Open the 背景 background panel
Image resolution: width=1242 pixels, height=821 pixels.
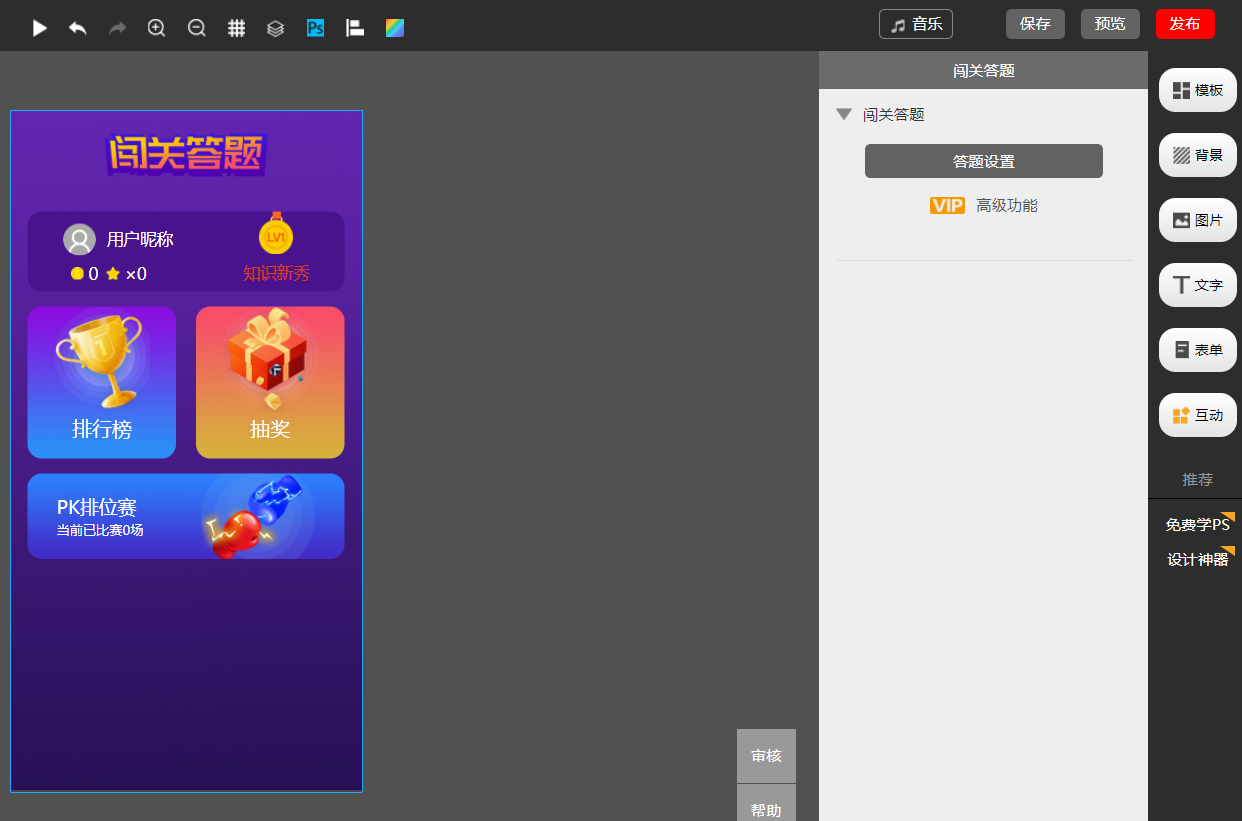(1198, 155)
